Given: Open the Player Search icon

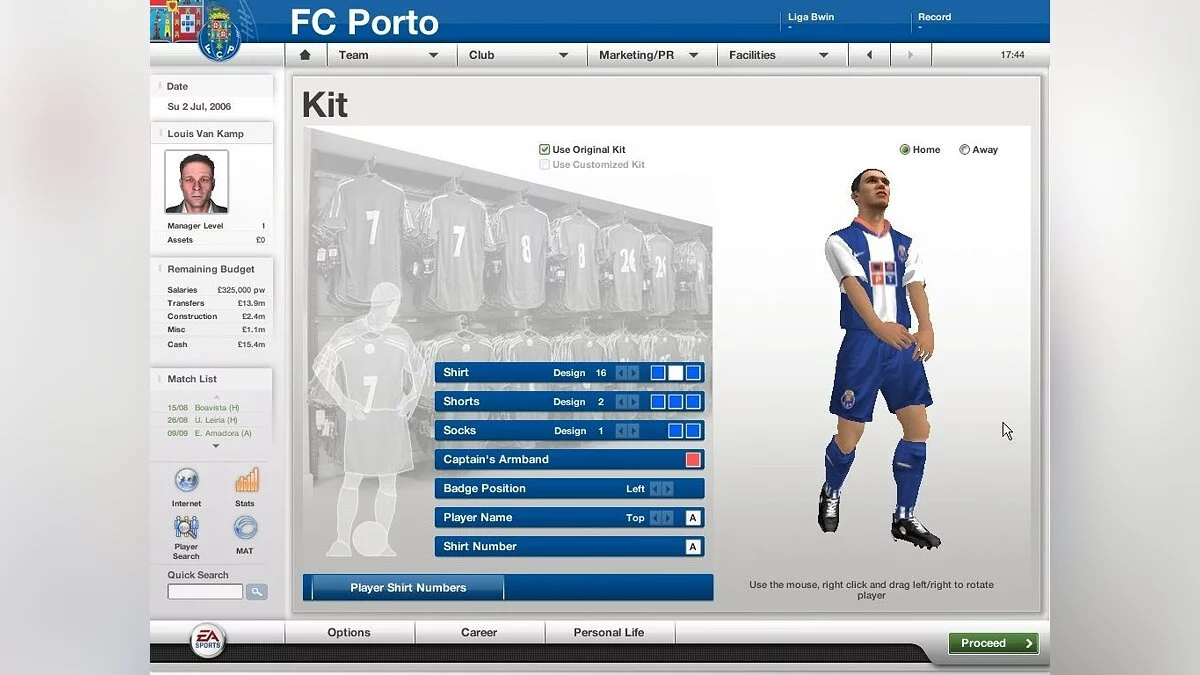Looking at the screenshot, I should point(186,527).
